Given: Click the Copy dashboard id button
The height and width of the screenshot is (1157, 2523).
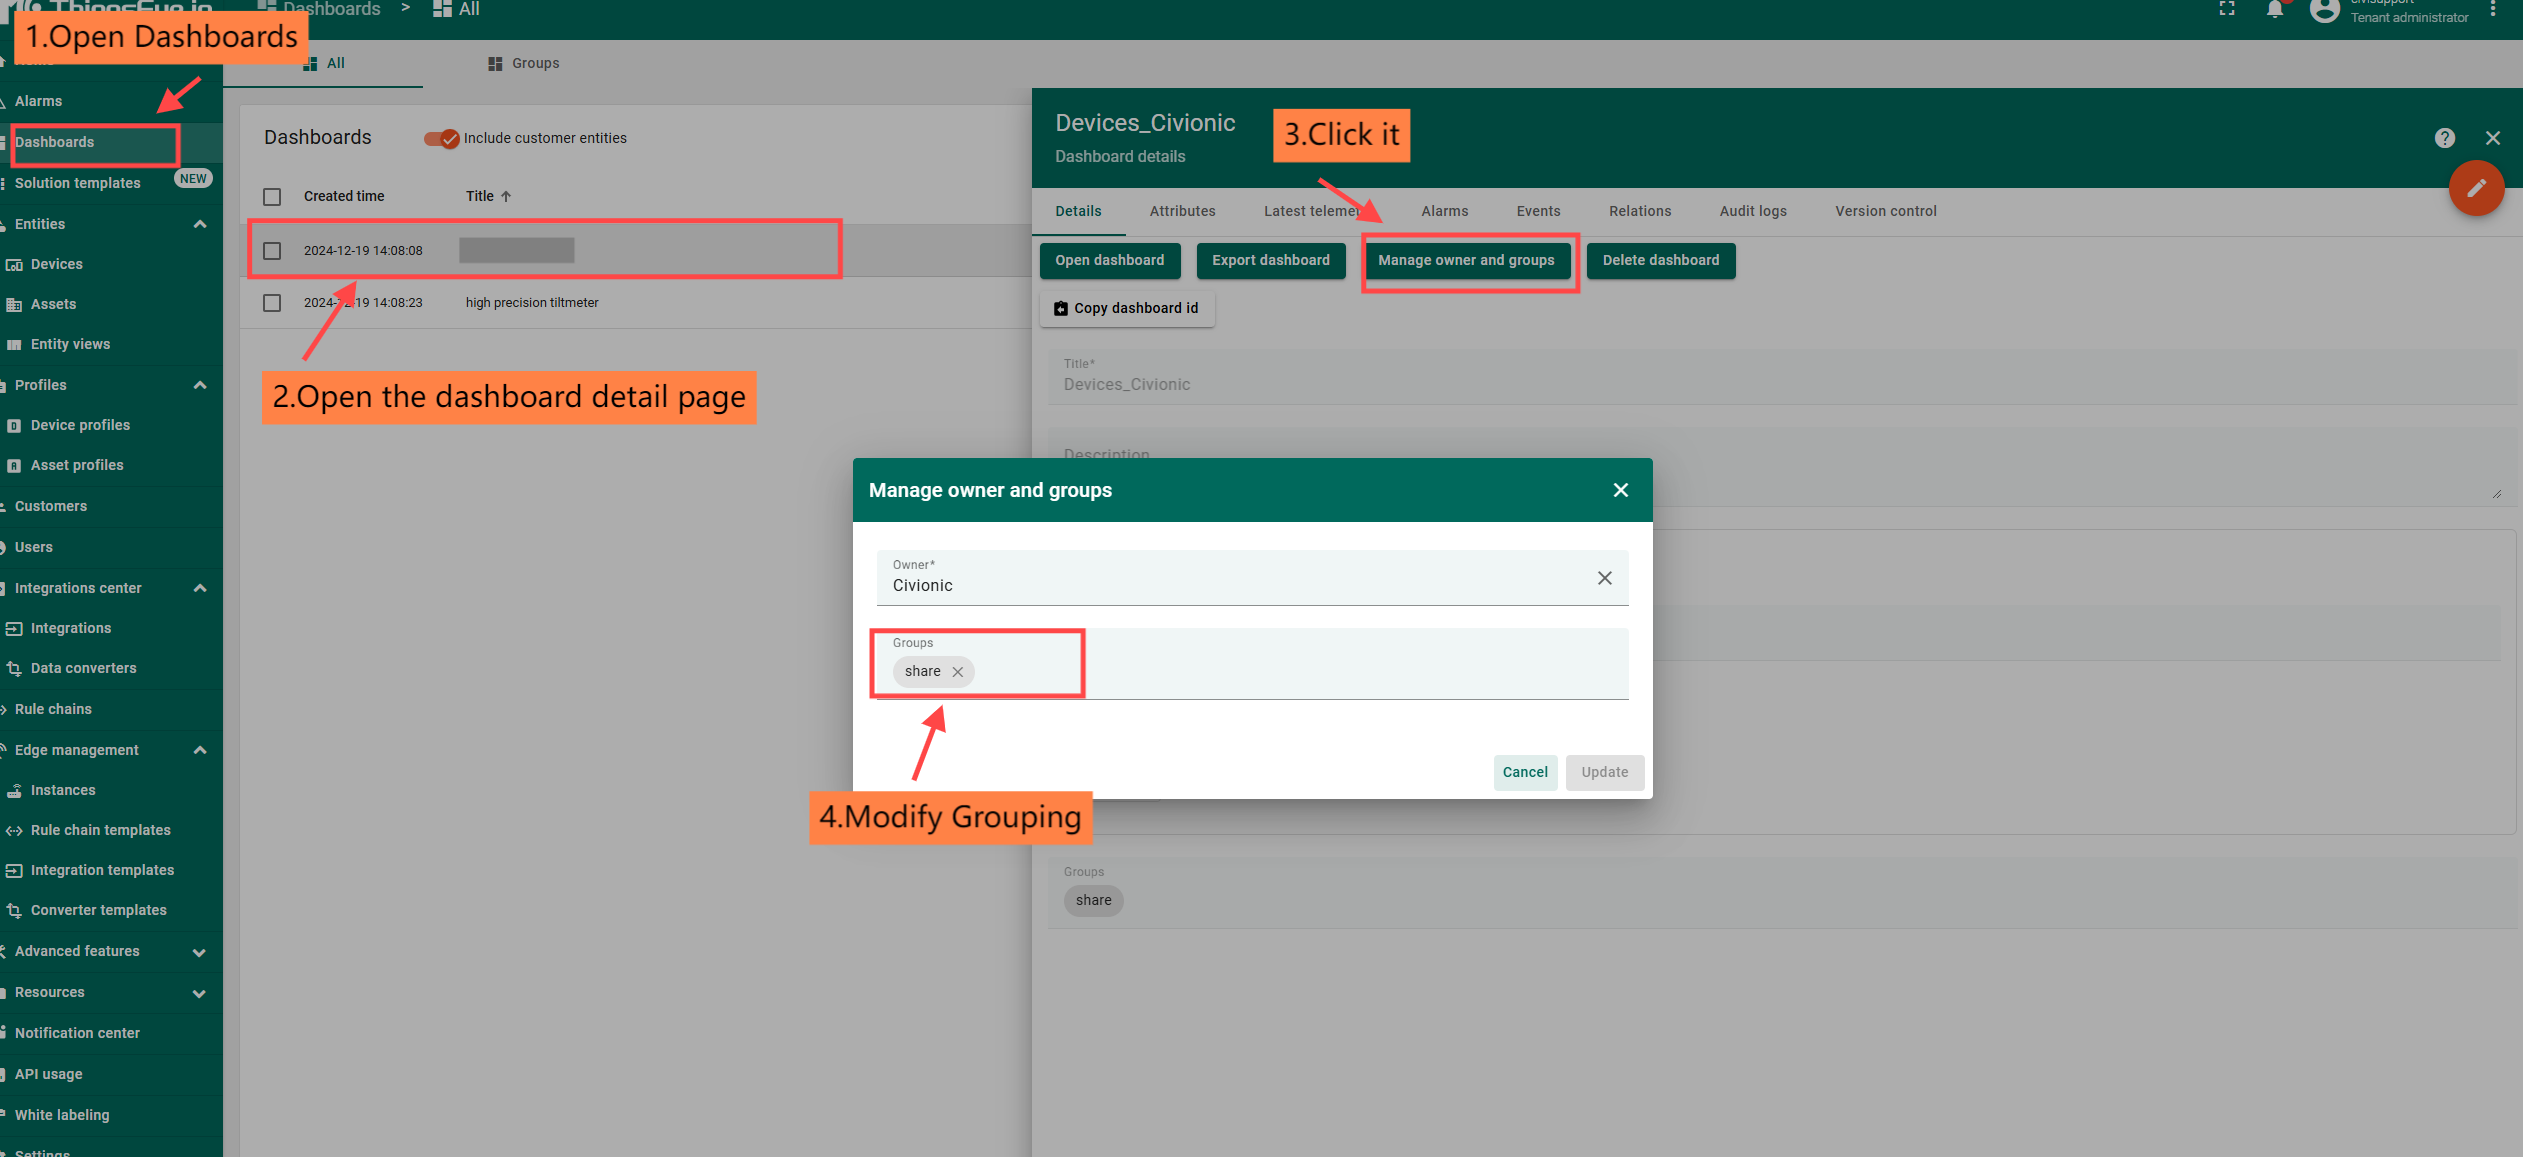Looking at the screenshot, I should [1127, 308].
